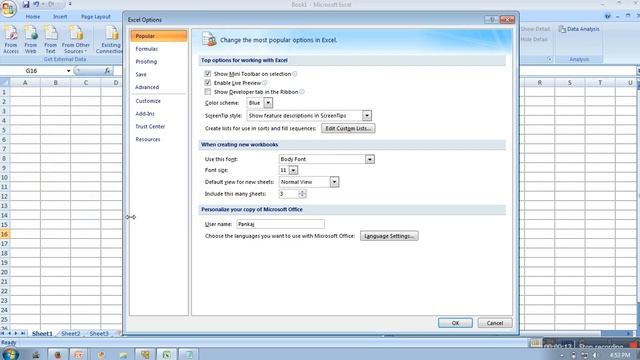
Task: Click in the User name field
Action: pyautogui.click(x=280, y=224)
